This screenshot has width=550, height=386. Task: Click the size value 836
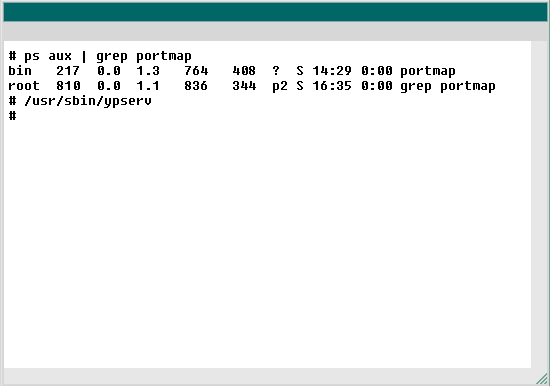point(196,86)
